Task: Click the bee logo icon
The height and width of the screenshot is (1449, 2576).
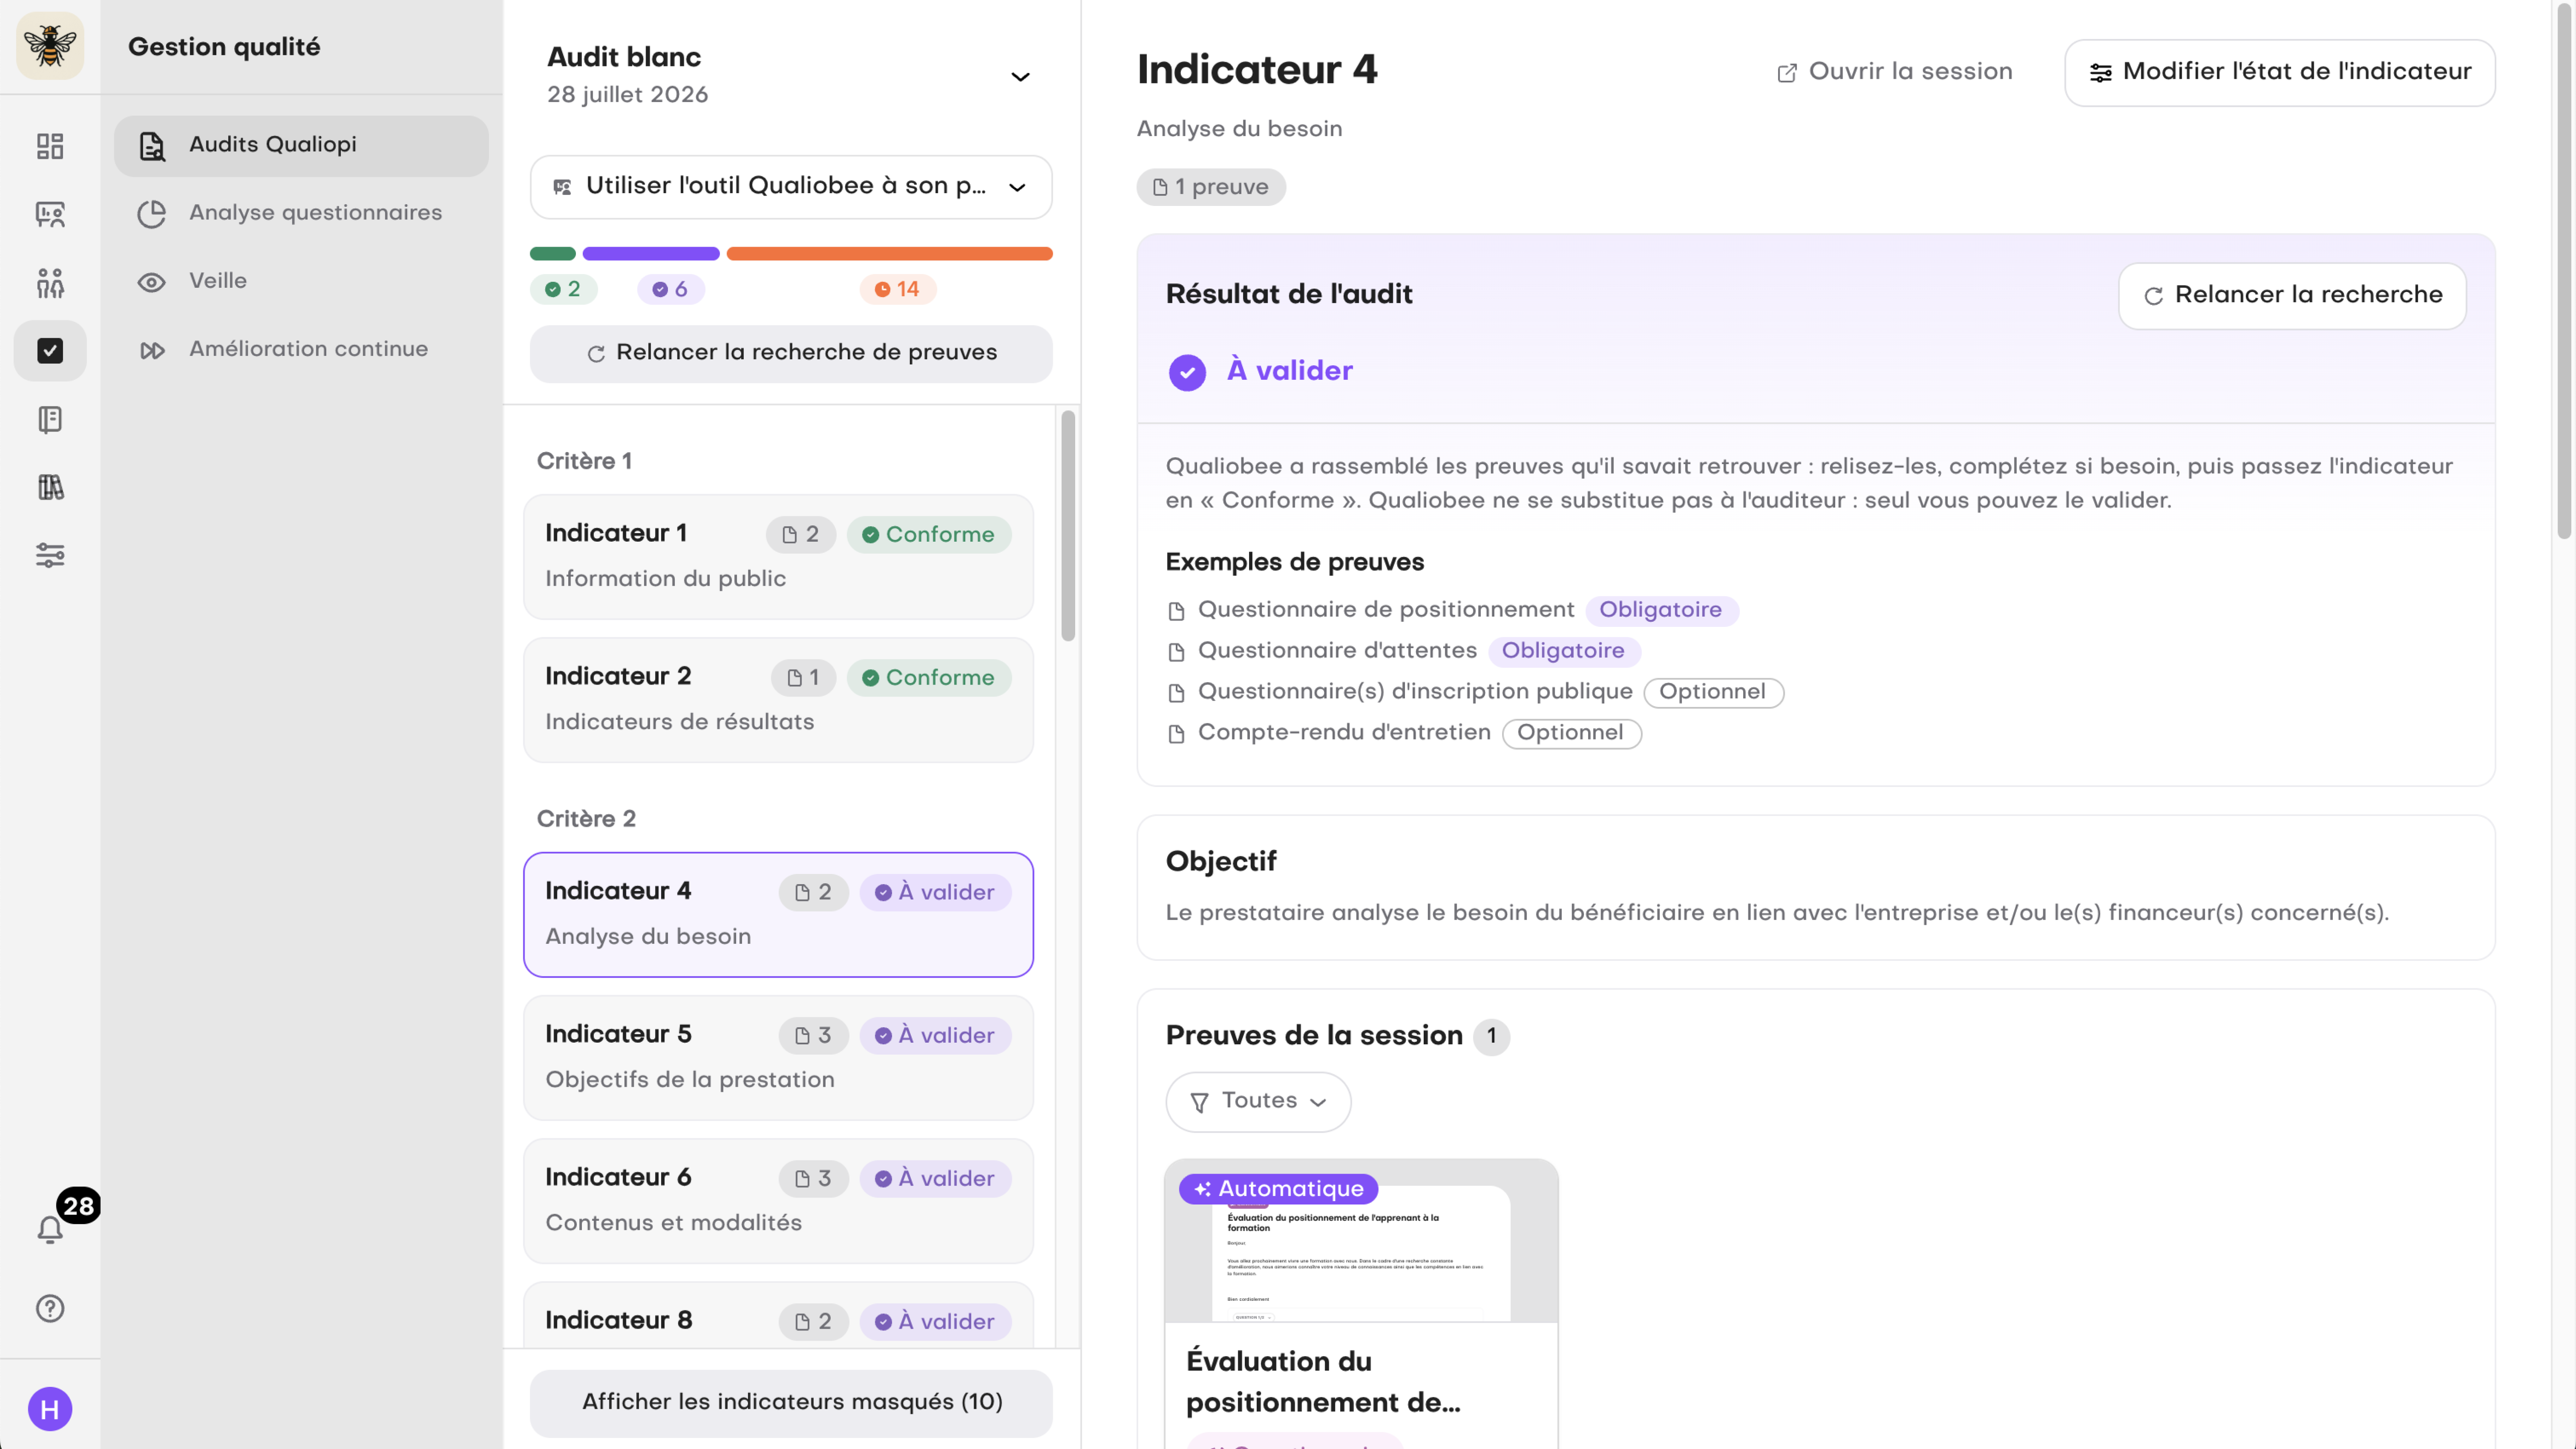Action: (x=50, y=46)
